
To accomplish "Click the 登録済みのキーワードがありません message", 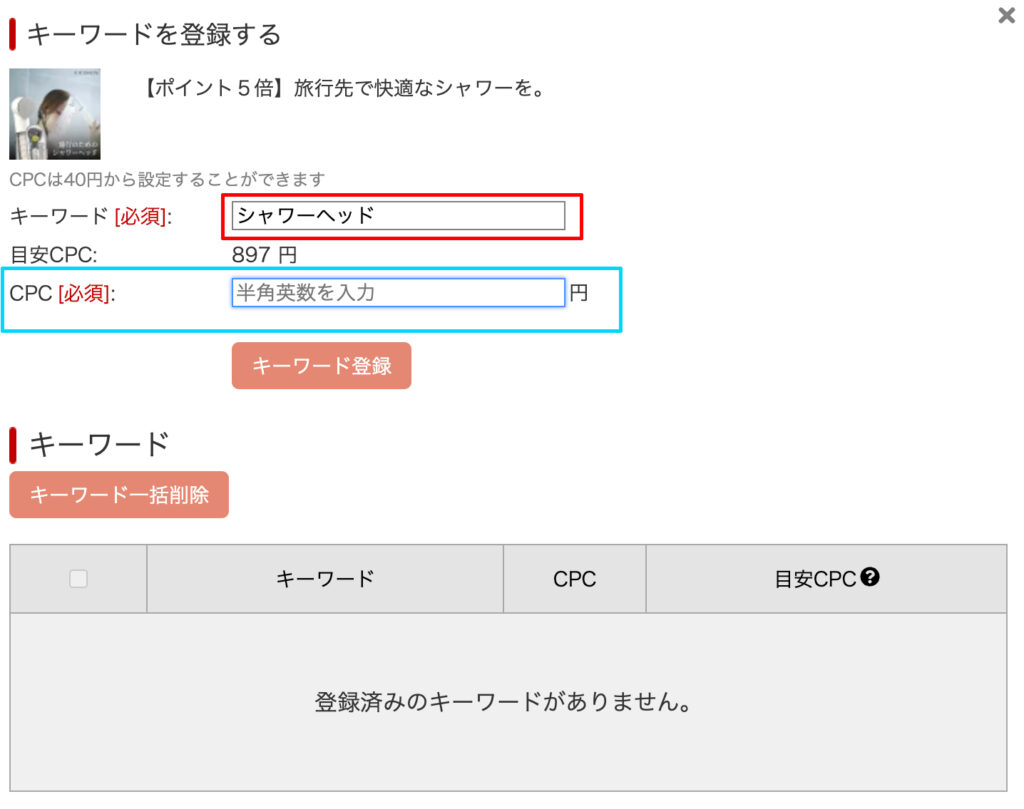I will click(503, 702).
